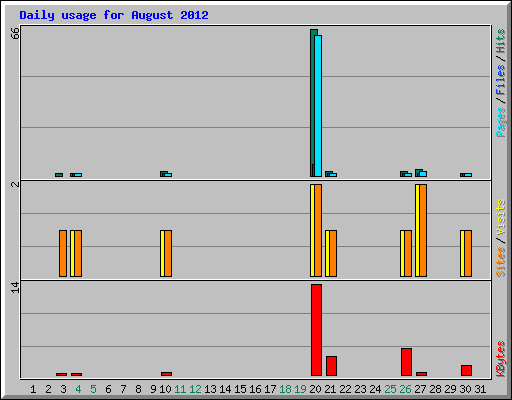Click the day label '20' on x-axis
Viewport: 512px width, 400px height.
pyautogui.click(x=315, y=389)
